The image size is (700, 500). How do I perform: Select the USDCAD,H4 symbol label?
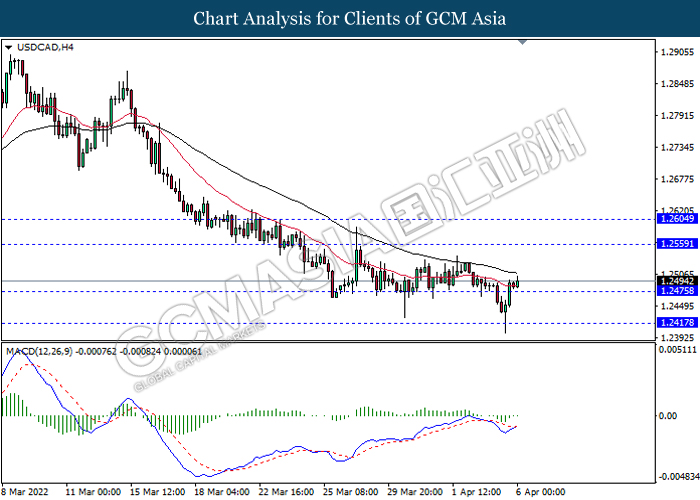[45, 47]
